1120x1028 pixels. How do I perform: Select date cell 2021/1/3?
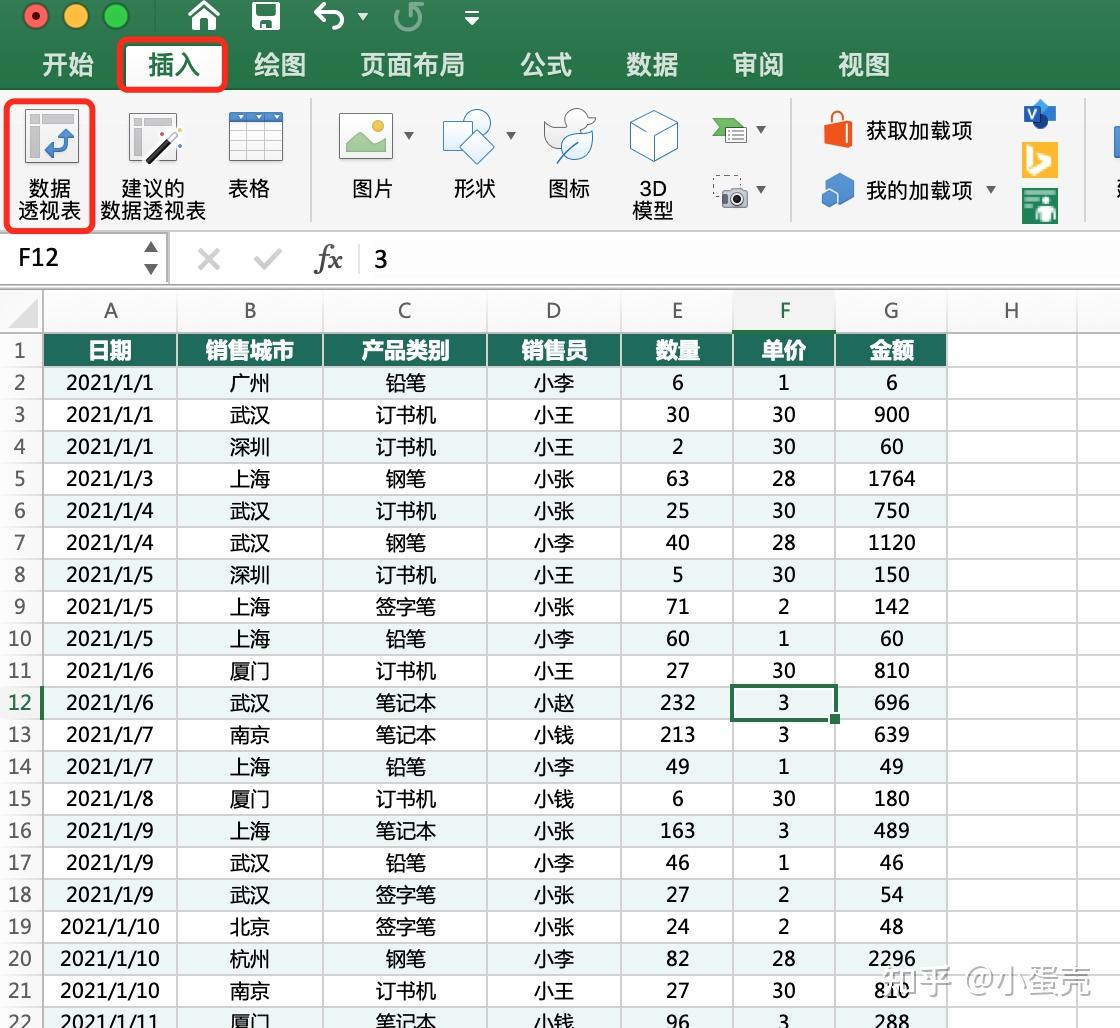(110, 479)
